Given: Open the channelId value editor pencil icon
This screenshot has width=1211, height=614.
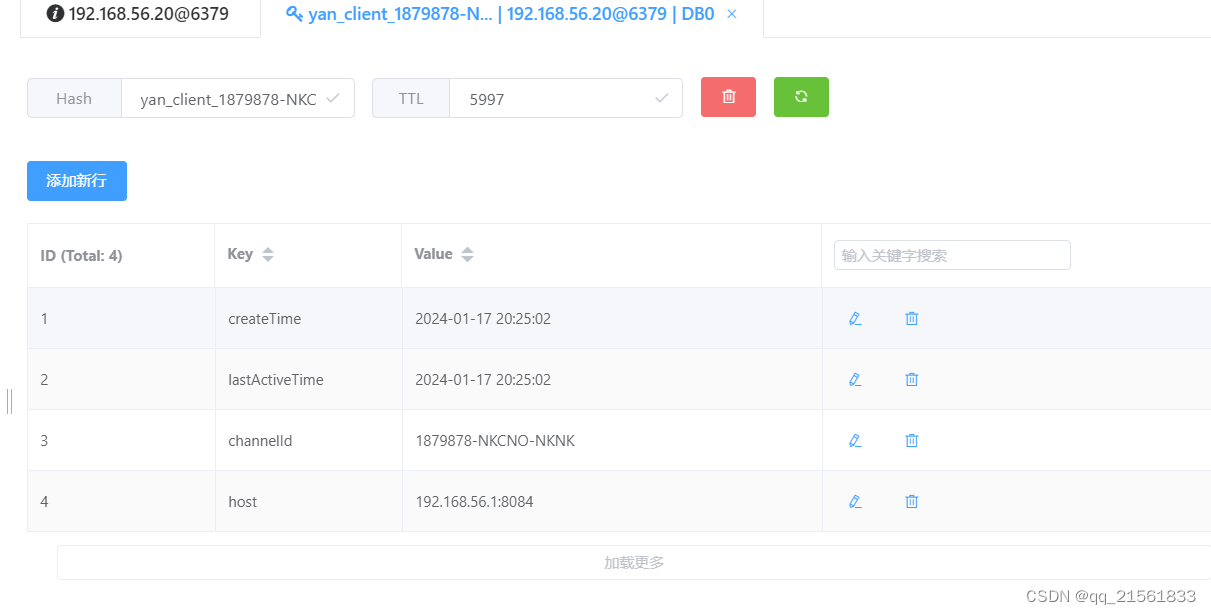Looking at the screenshot, I should pos(855,440).
